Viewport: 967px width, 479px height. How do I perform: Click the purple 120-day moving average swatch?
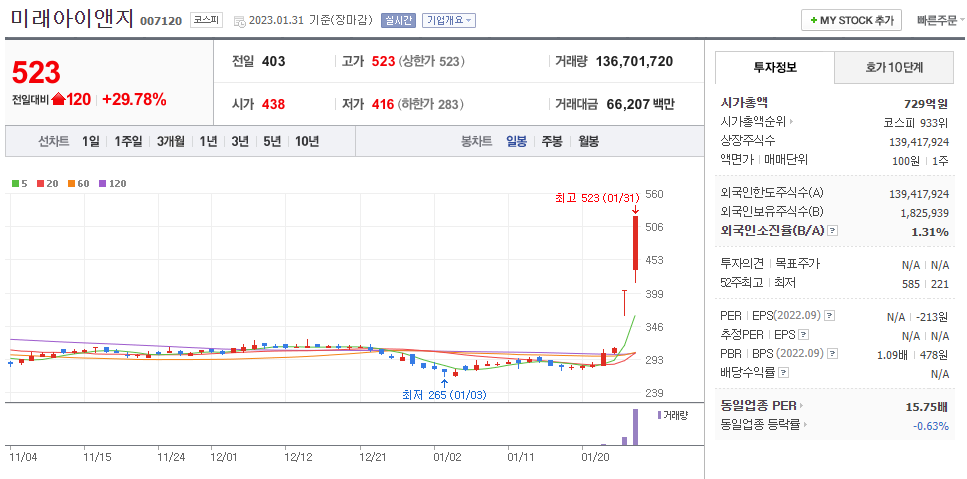[102, 184]
